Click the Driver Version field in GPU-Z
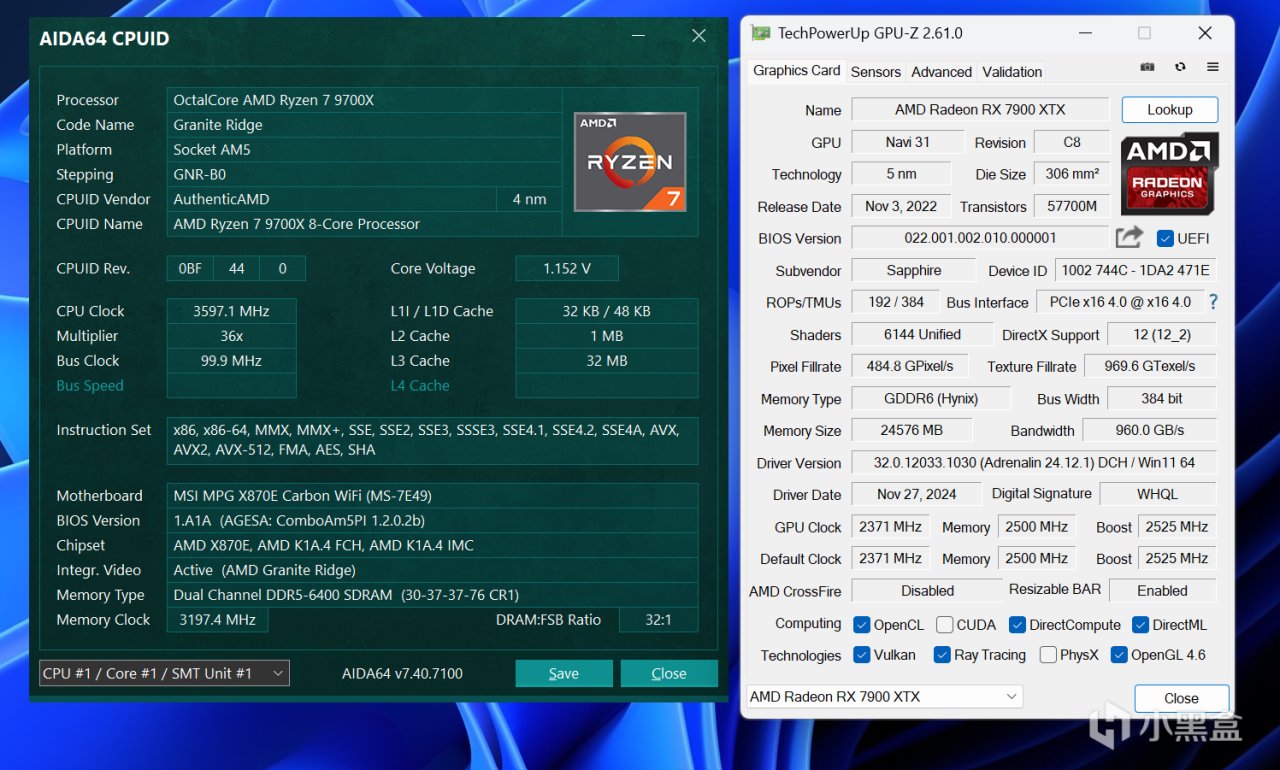 click(1034, 463)
